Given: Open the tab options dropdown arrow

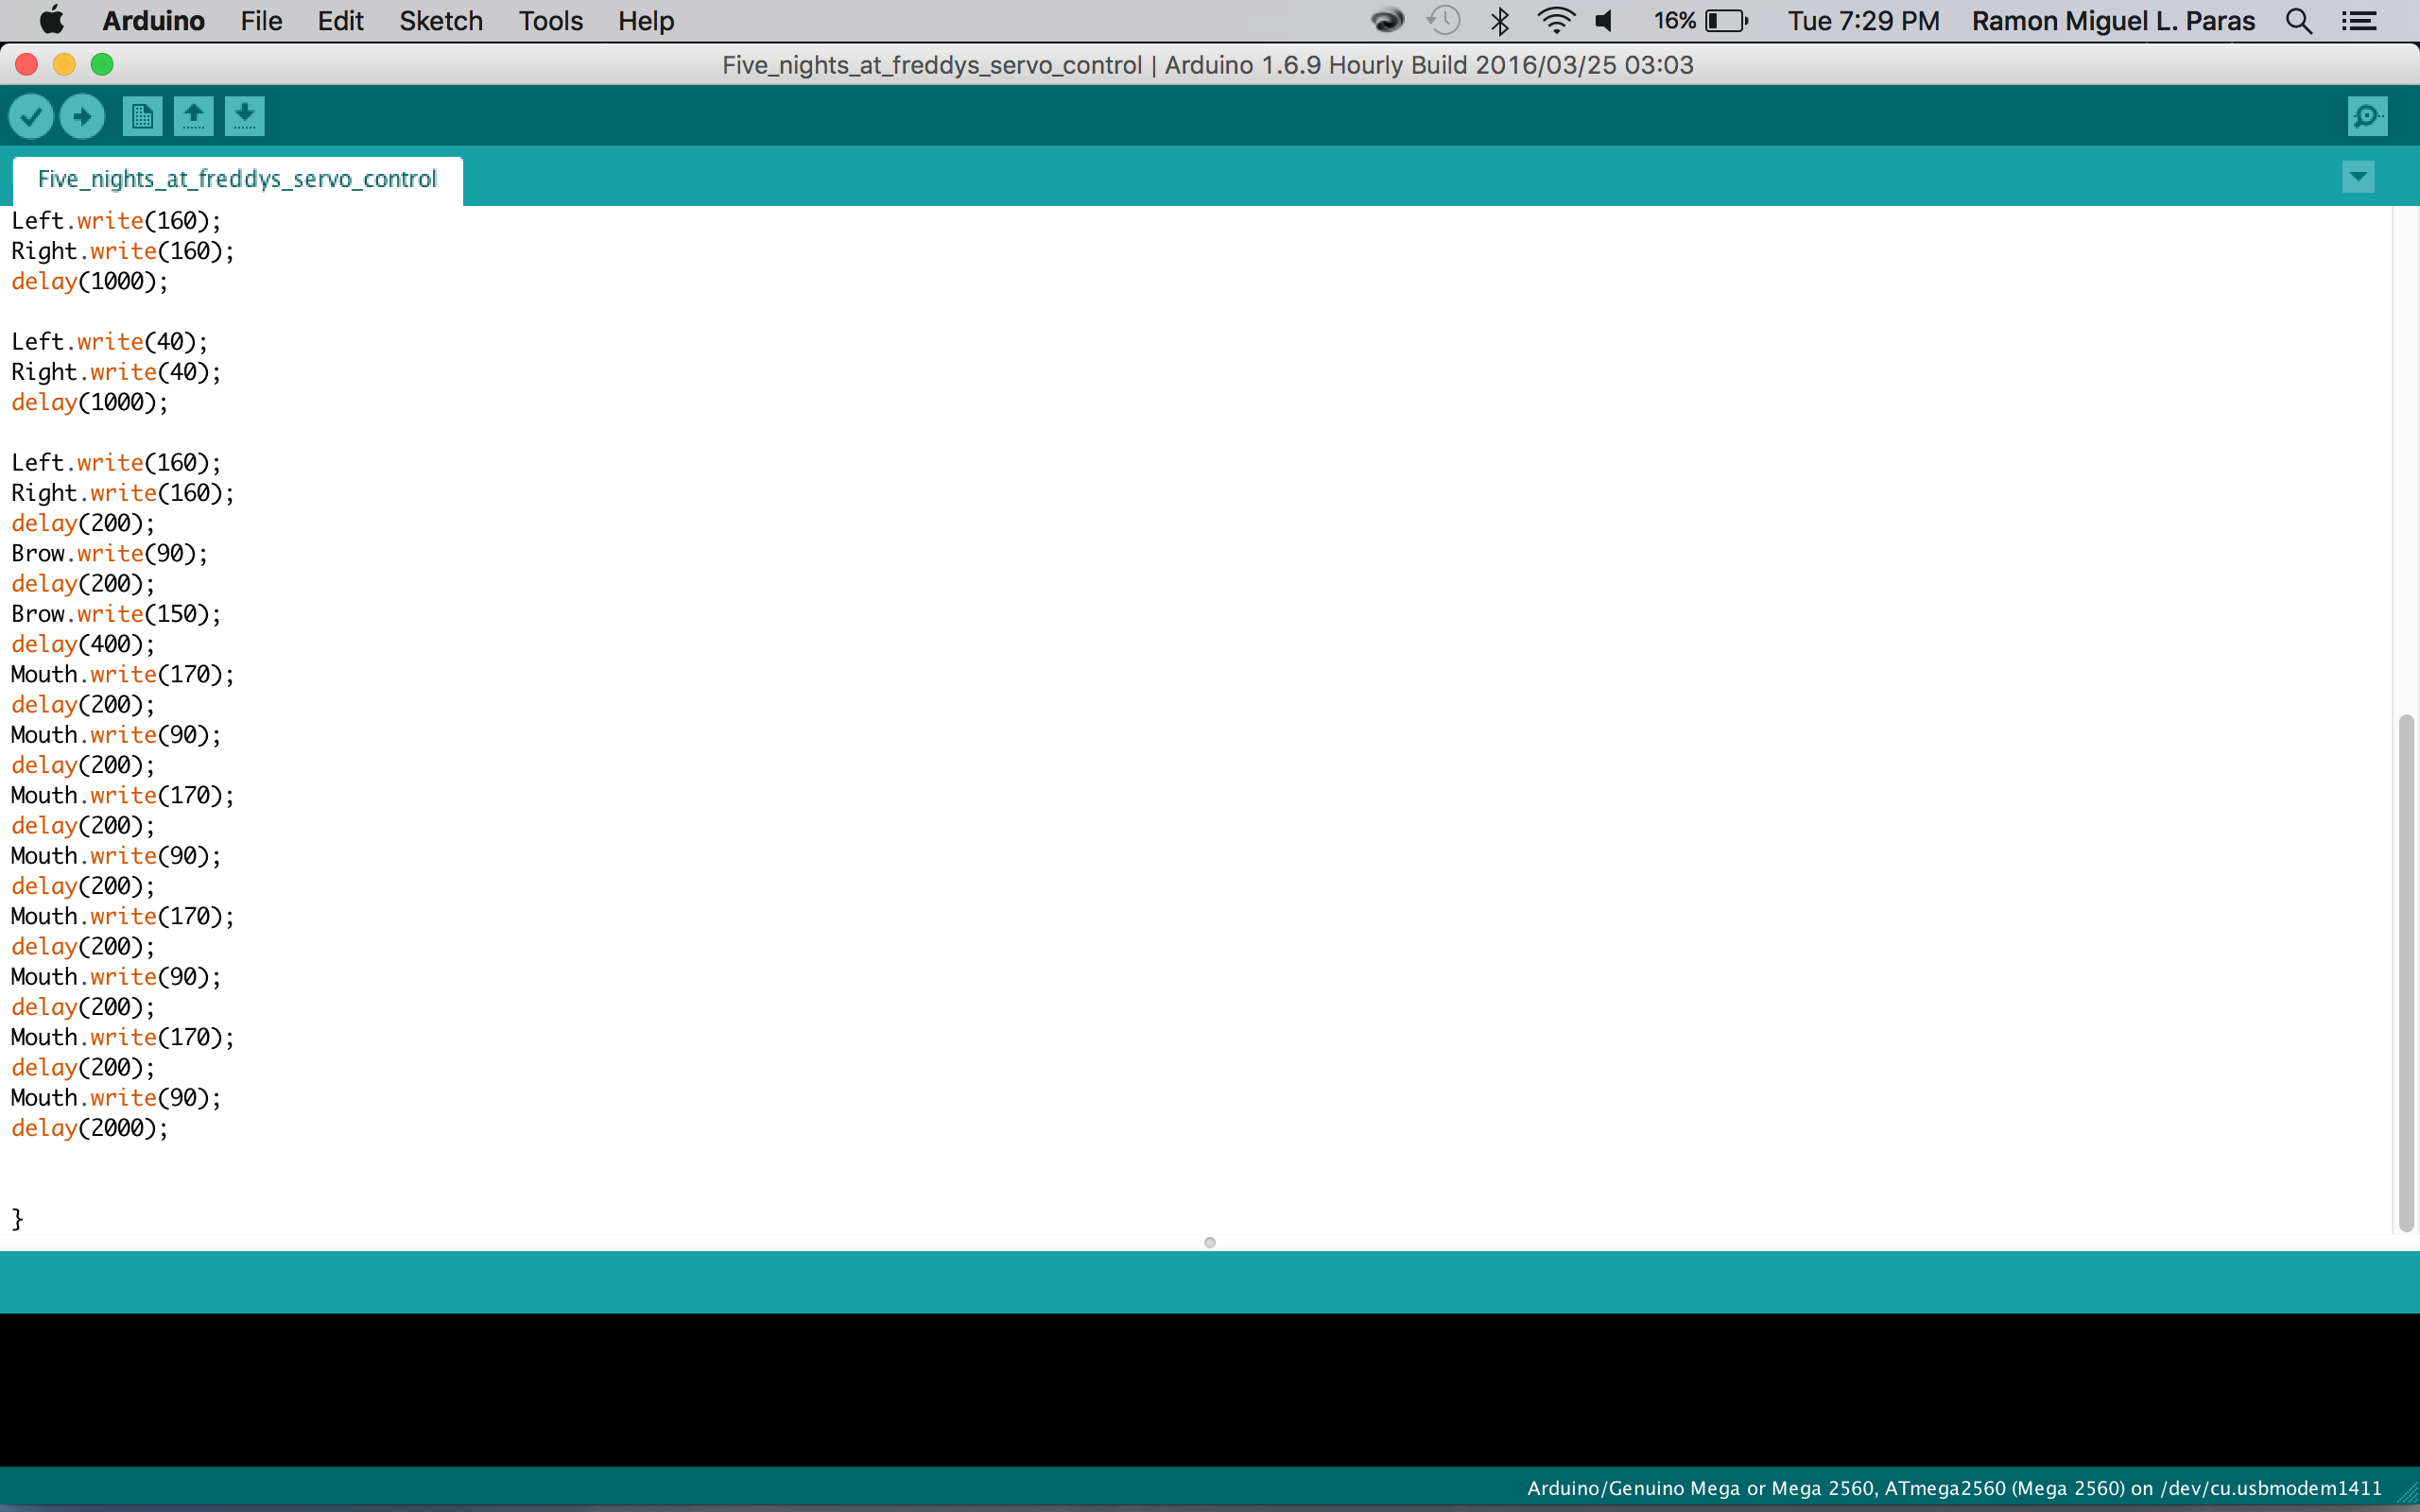Looking at the screenshot, I should tap(2358, 177).
